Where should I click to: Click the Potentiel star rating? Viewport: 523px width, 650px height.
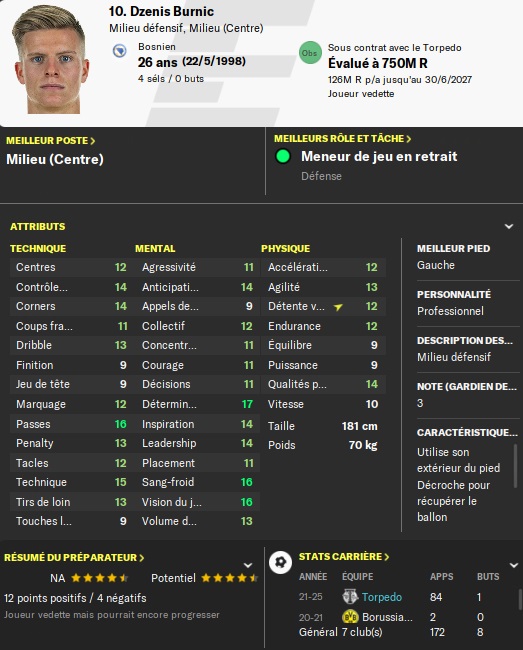tap(230, 578)
